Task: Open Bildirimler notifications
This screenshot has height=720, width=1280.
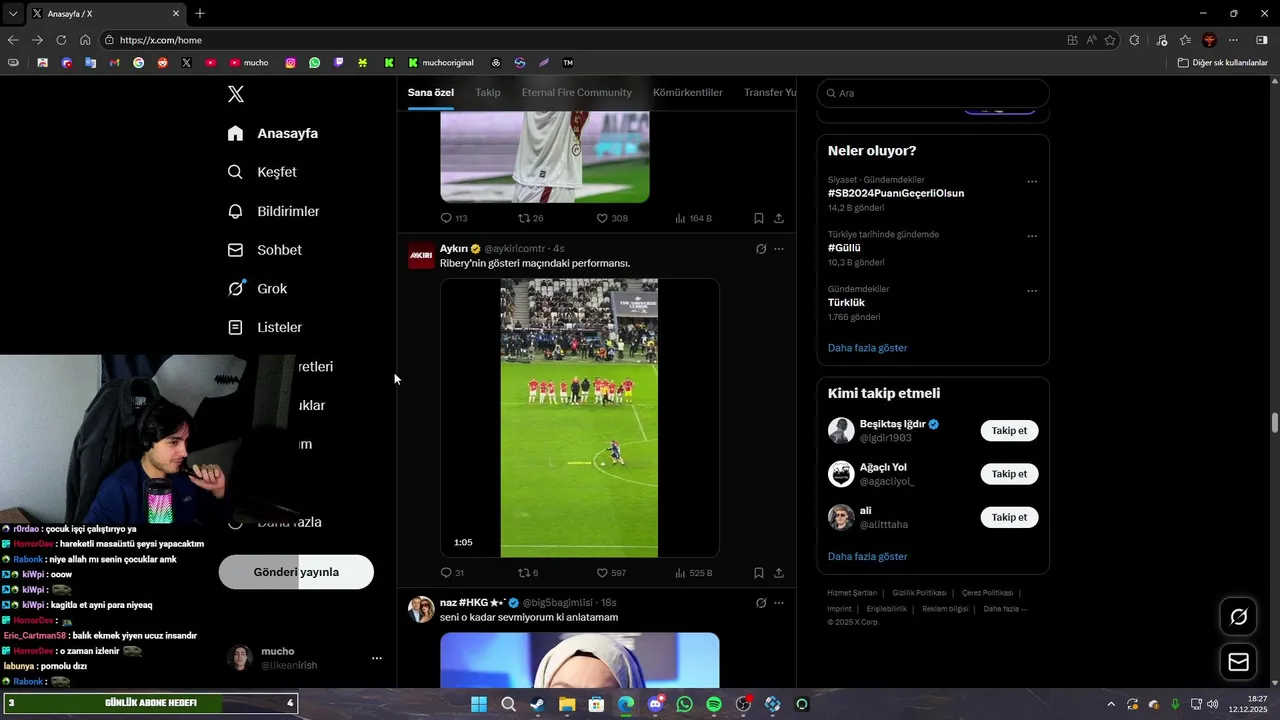Action: 273,211
